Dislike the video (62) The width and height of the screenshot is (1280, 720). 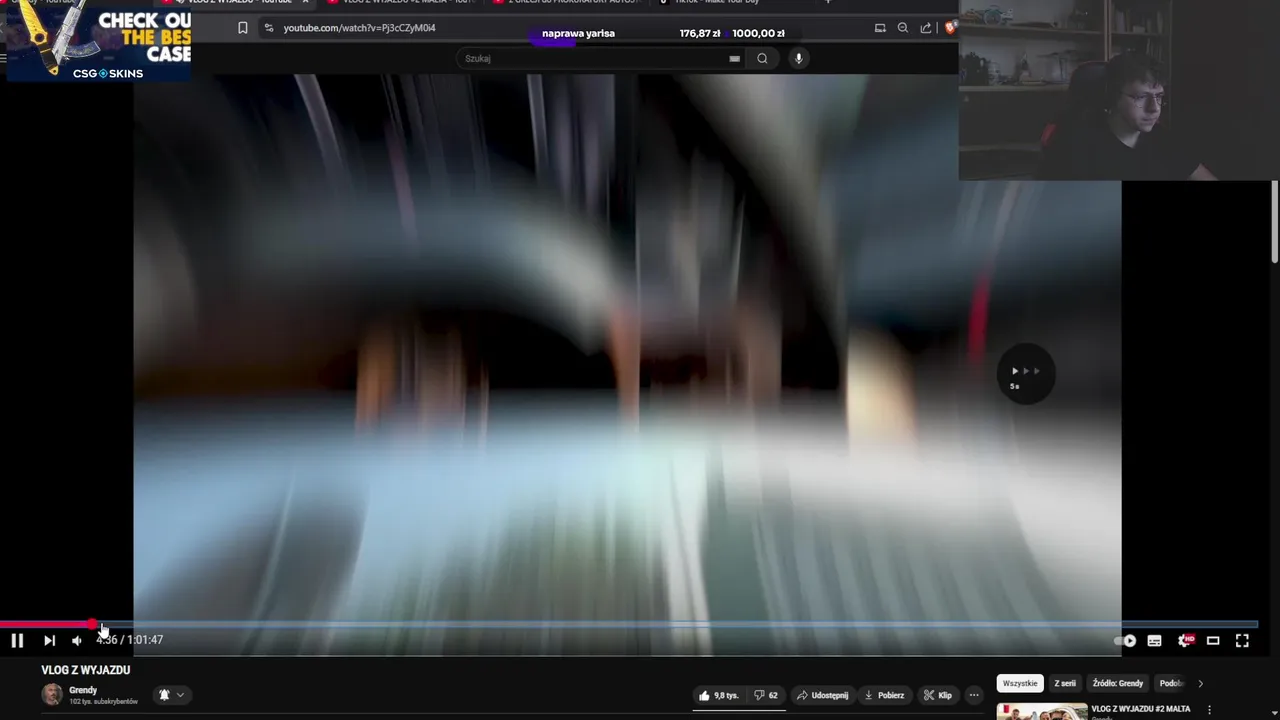tap(766, 695)
